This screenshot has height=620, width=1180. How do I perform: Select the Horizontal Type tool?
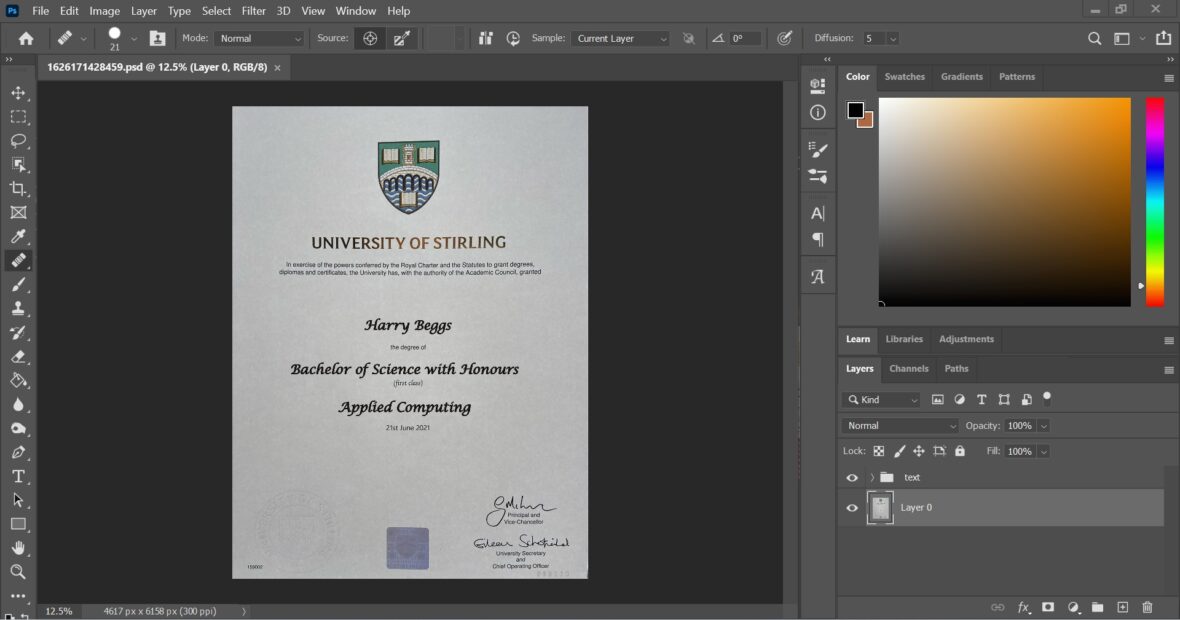[x=18, y=476]
